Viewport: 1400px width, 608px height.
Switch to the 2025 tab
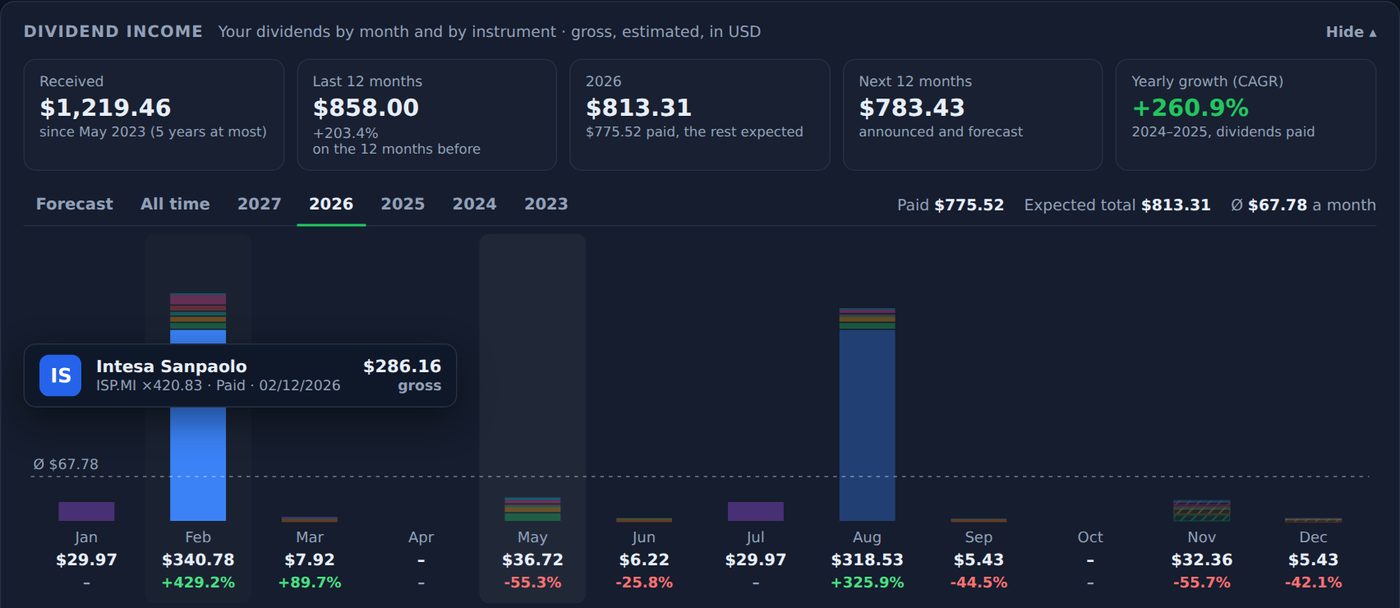click(x=403, y=204)
